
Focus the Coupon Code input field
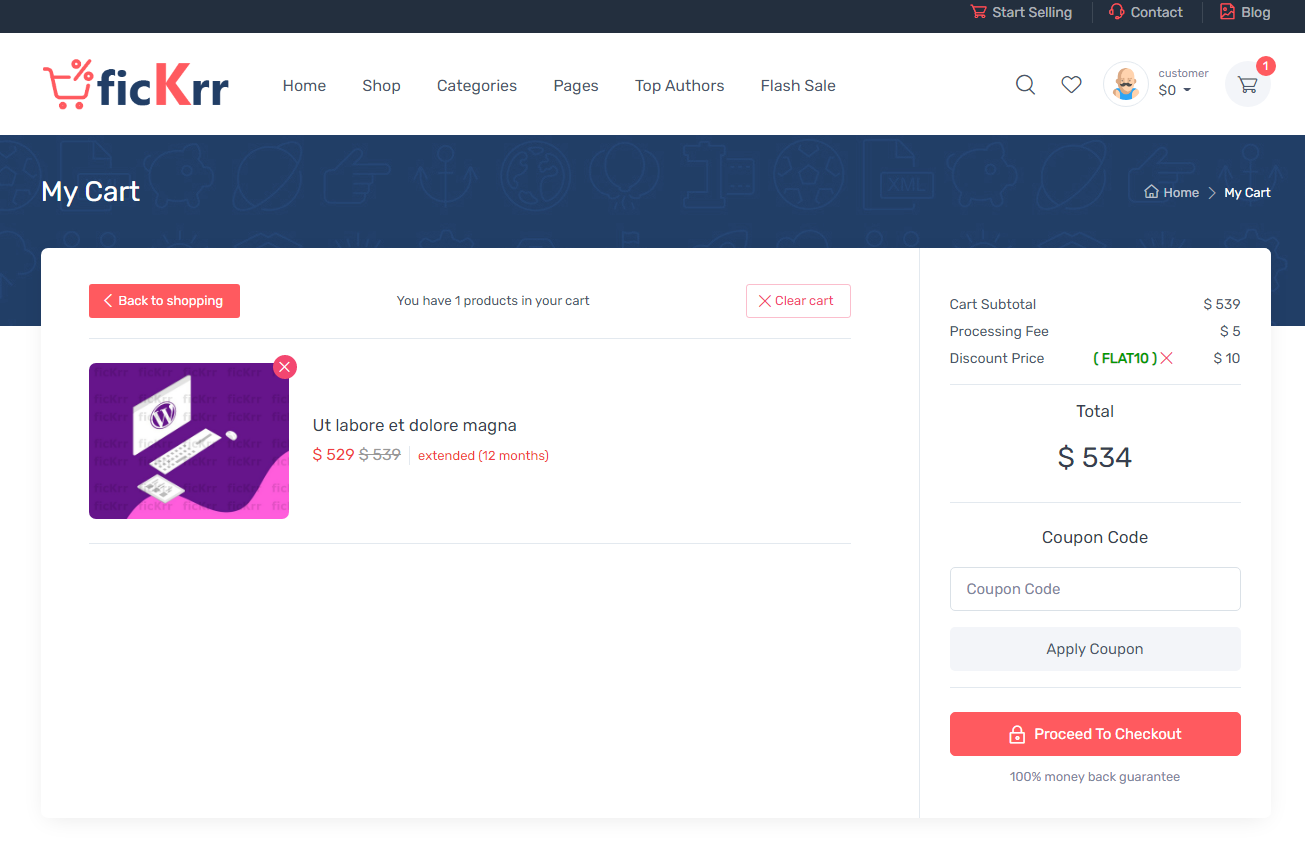(x=1095, y=589)
